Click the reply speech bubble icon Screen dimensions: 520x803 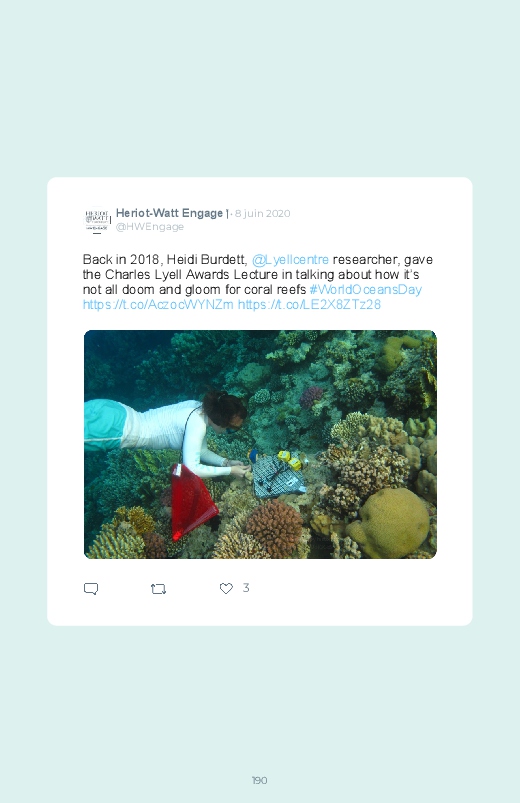point(91,588)
